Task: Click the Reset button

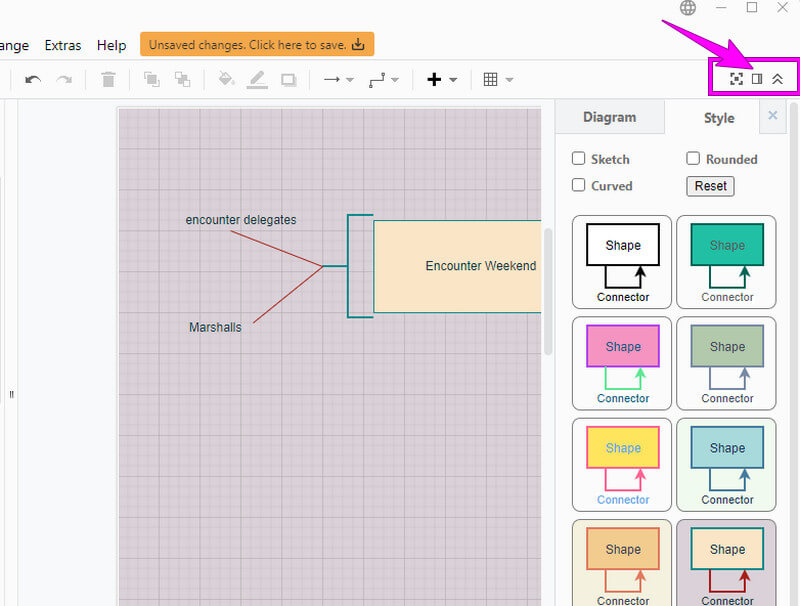Action: pos(710,186)
